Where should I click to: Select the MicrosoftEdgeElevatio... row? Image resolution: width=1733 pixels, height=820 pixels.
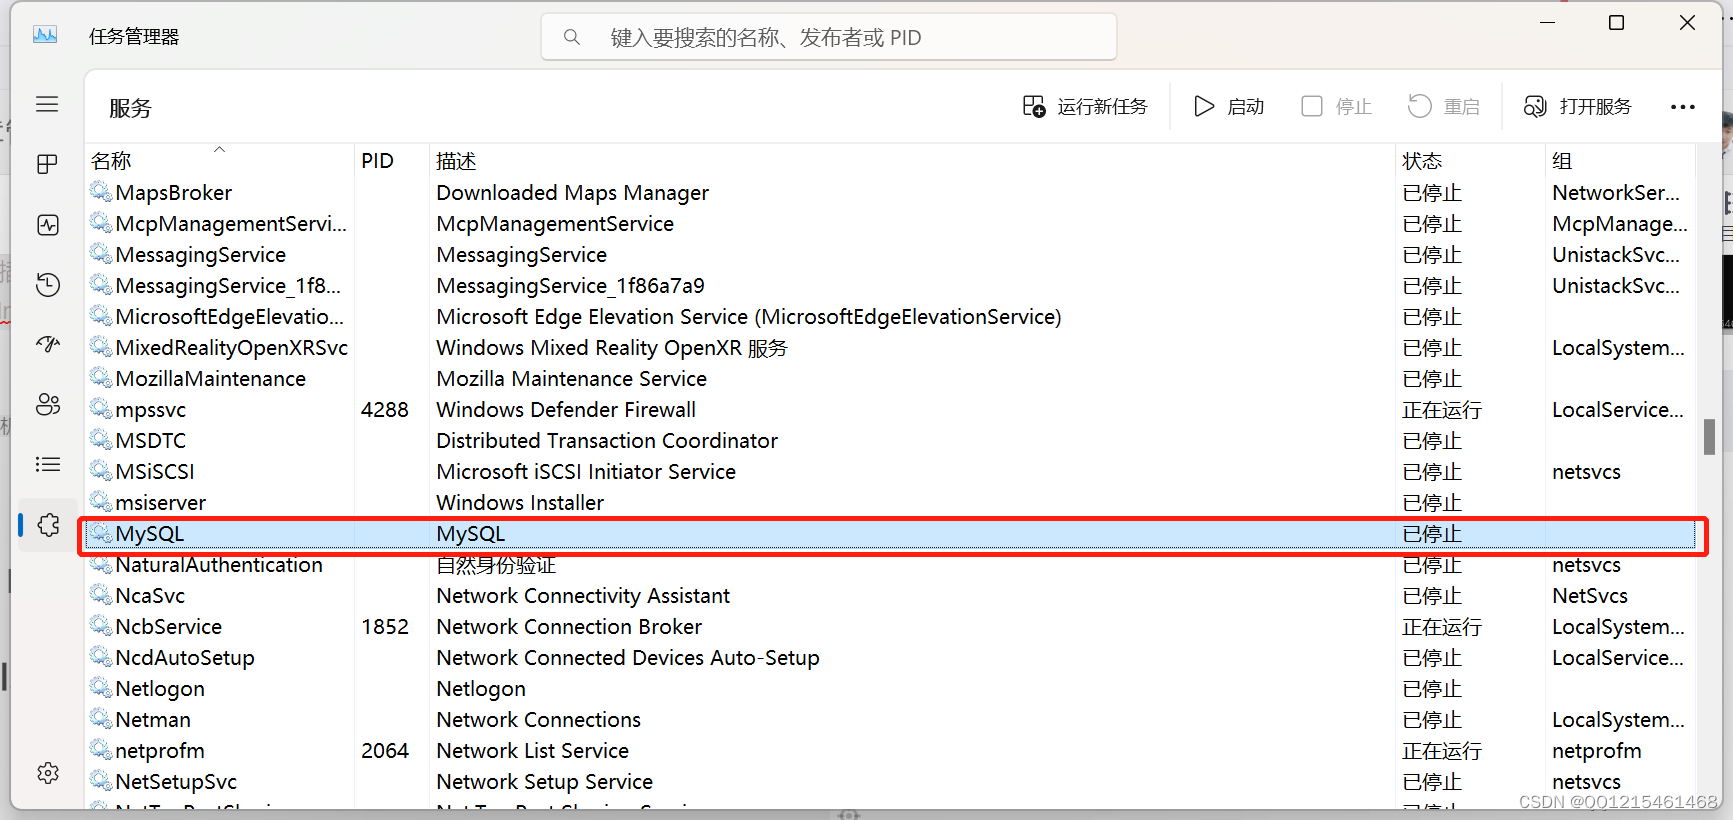[890, 317]
